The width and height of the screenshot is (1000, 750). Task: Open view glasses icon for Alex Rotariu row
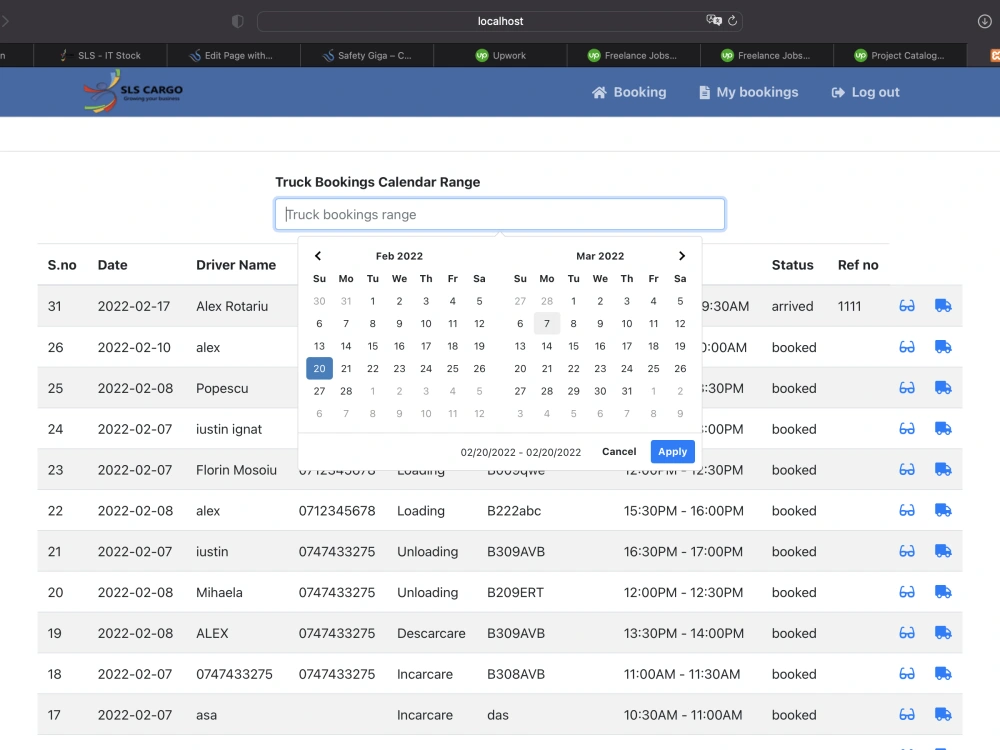[907, 306]
